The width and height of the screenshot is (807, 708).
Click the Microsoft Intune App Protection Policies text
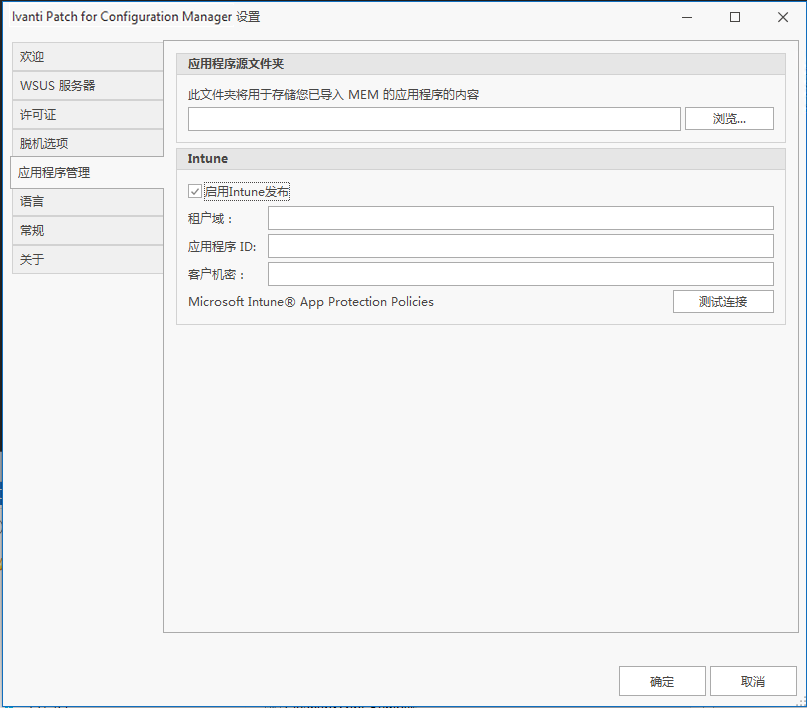point(311,302)
